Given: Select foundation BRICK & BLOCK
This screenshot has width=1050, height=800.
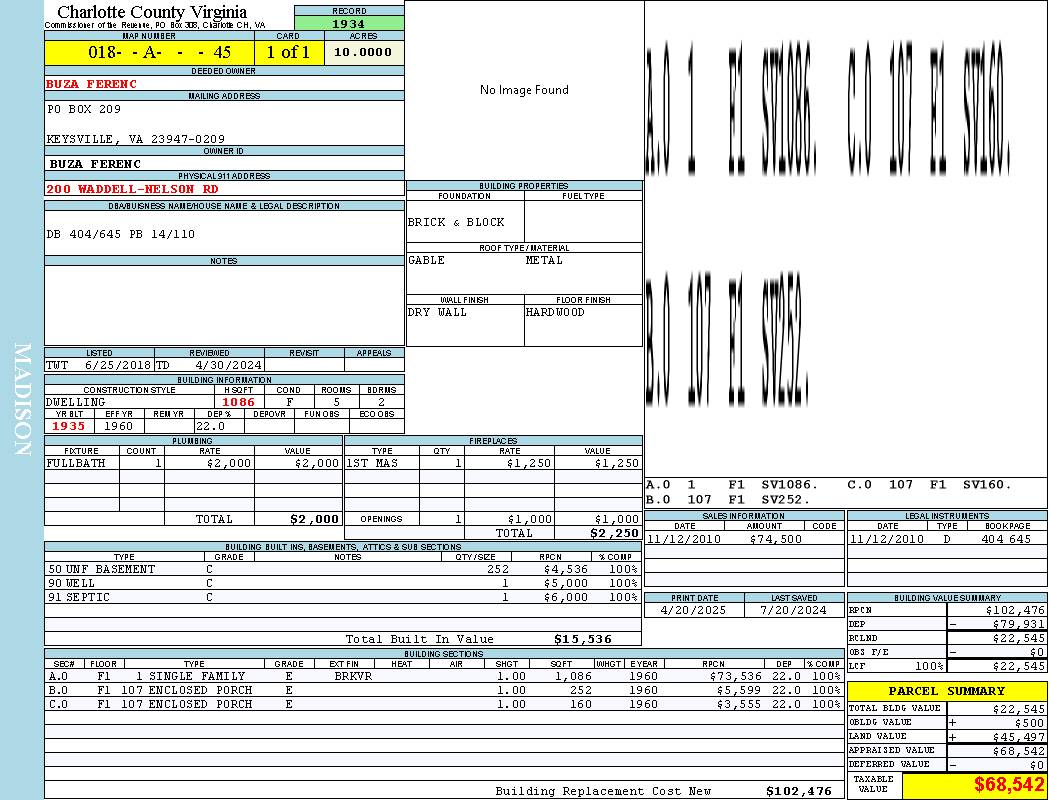Looking at the screenshot, I should [456, 222].
